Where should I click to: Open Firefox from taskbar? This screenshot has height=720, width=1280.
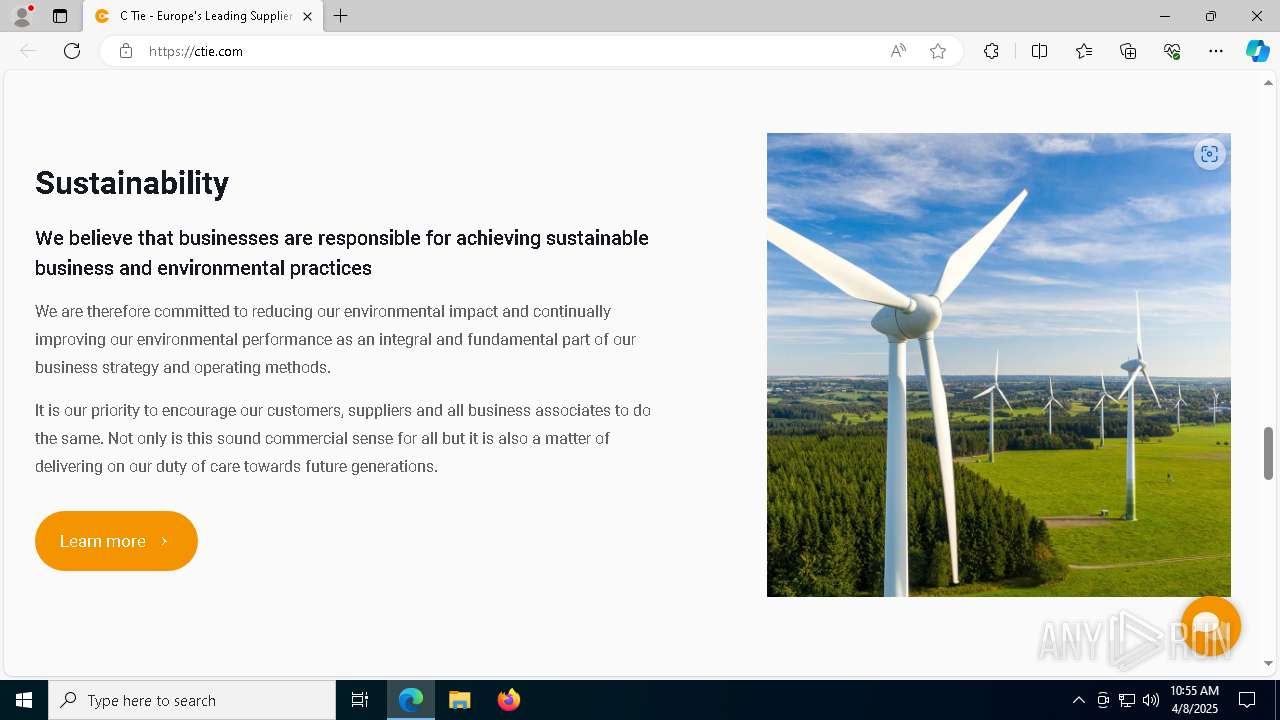[x=509, y=700]
